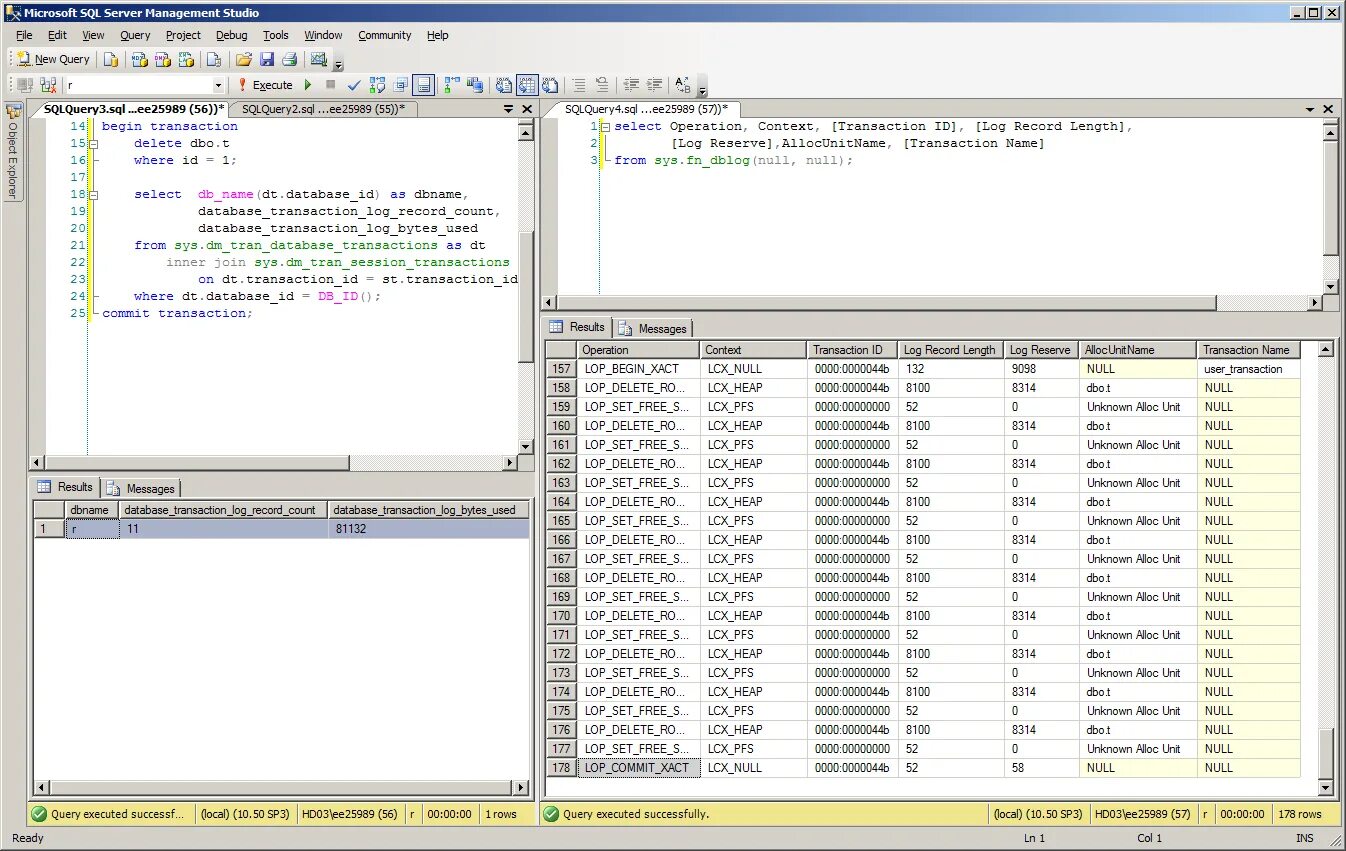Click the Execute button
This screenshot has width=1346, height=851.
click(x=264, y=85)
